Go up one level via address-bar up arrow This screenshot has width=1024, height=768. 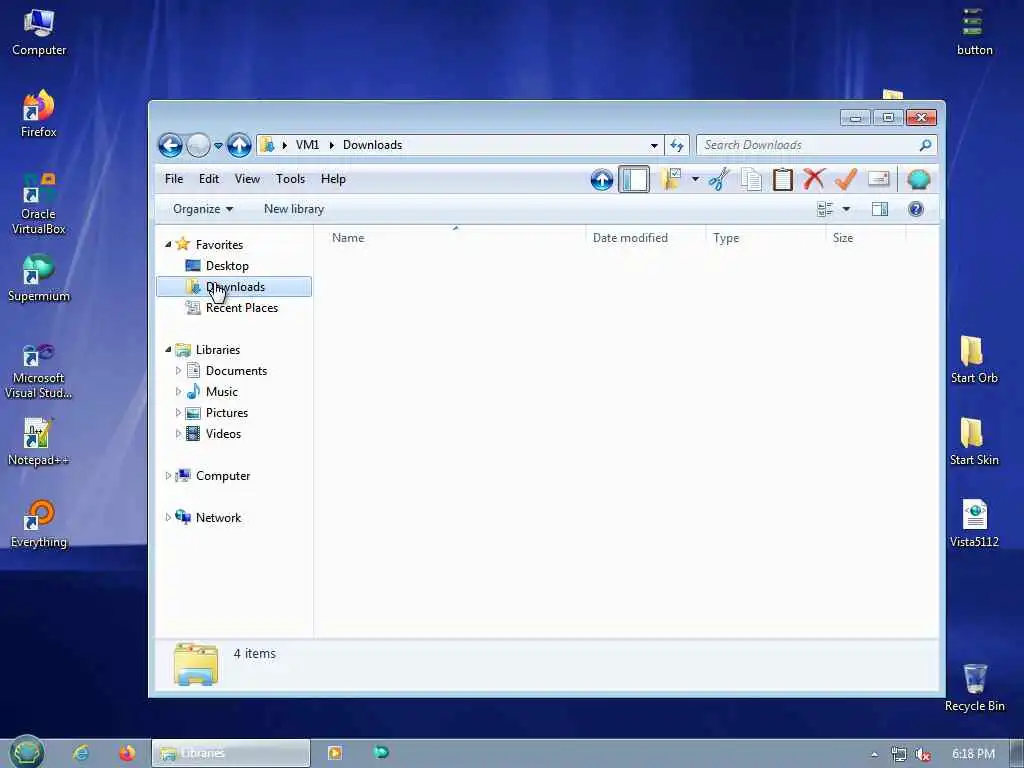click(239, 145)
